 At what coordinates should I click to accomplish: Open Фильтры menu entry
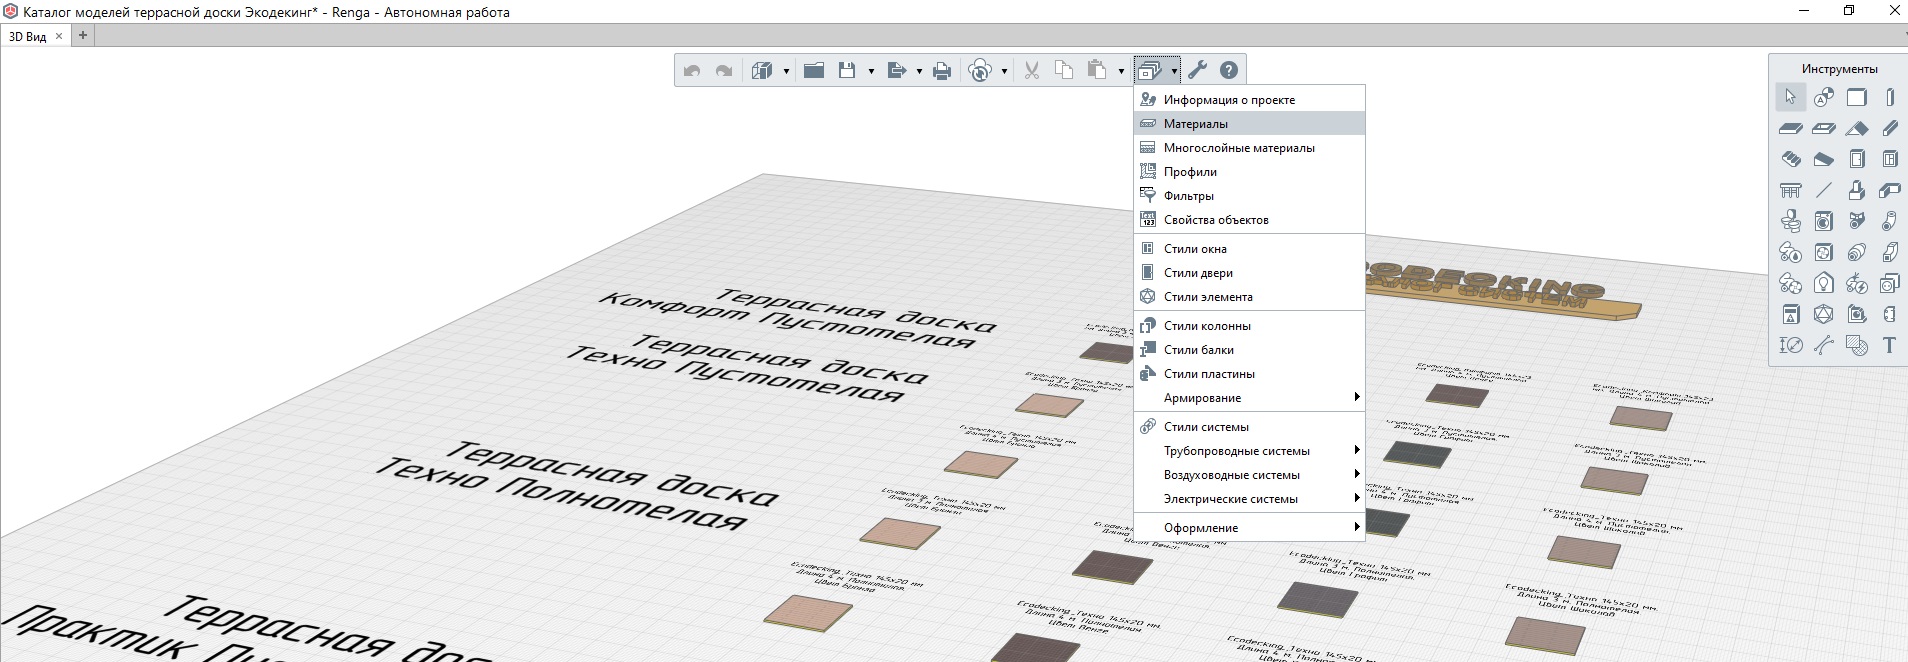(x=1249, y=195)
